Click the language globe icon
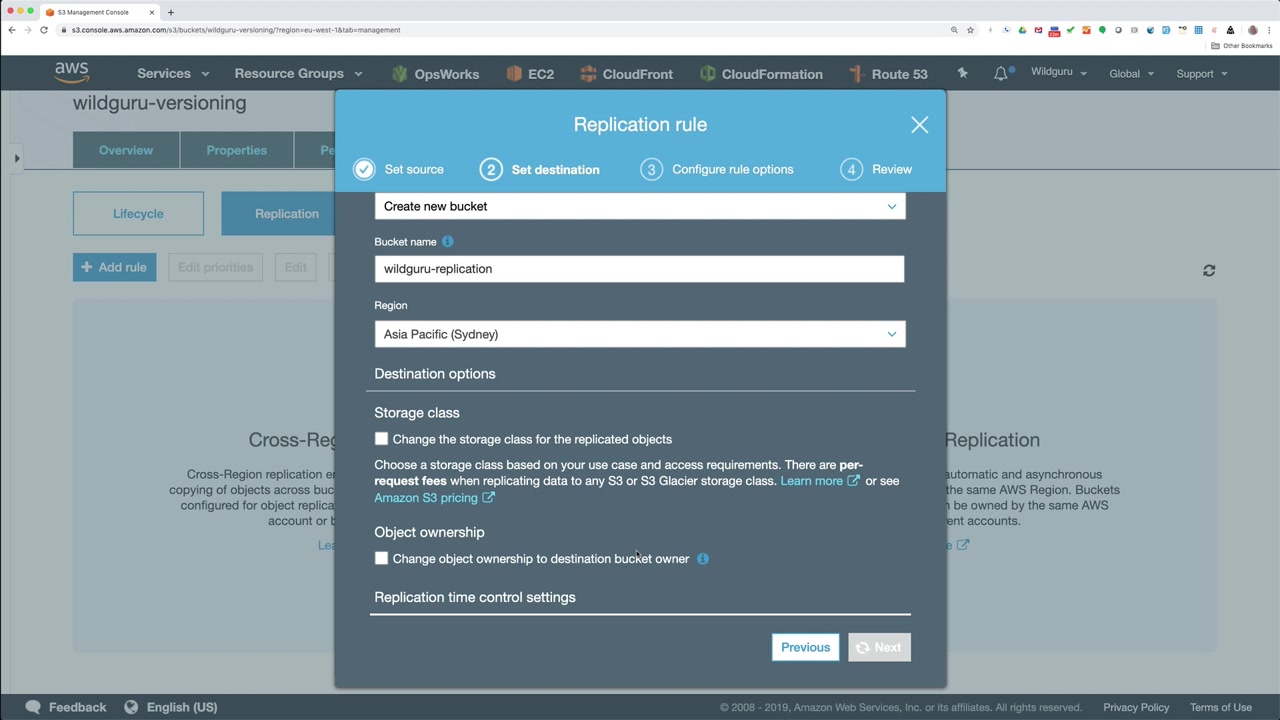1280x720 pixels. click(x=131, y=707)
